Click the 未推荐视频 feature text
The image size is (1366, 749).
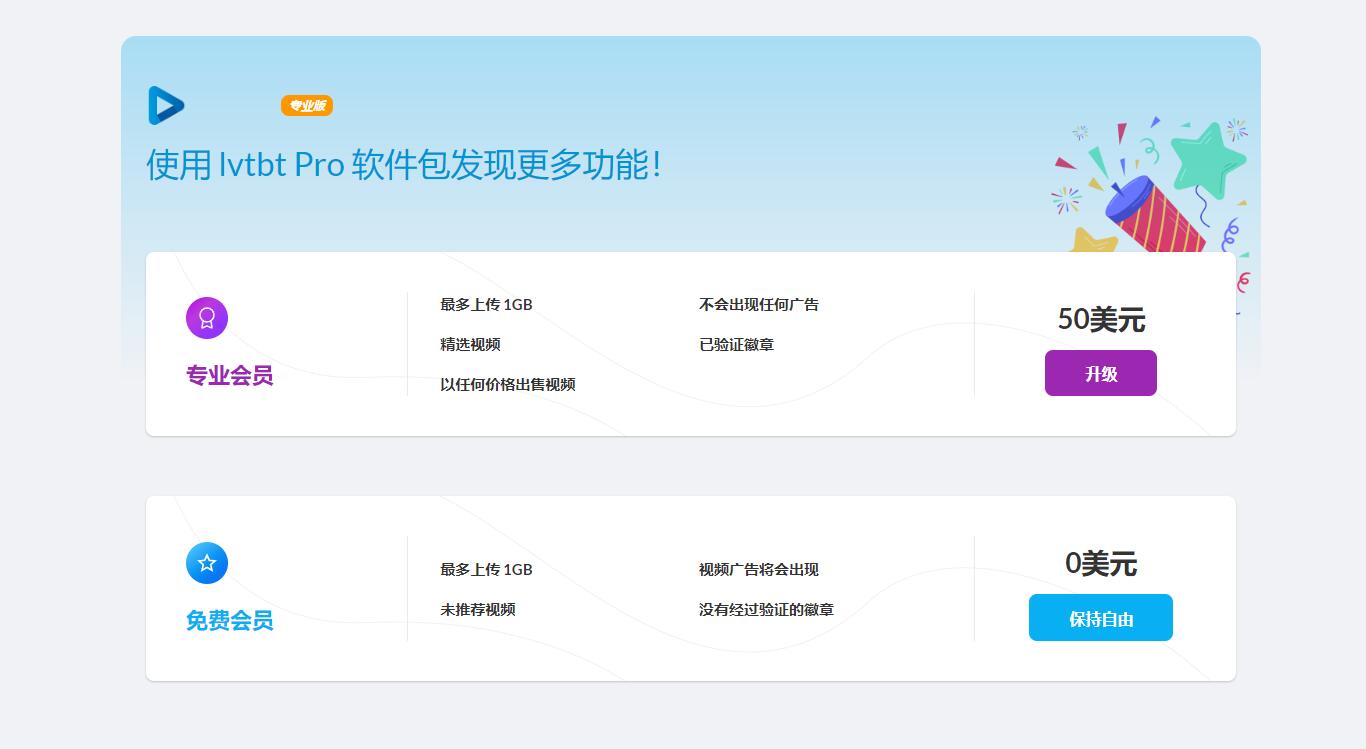tap(478, 610)
